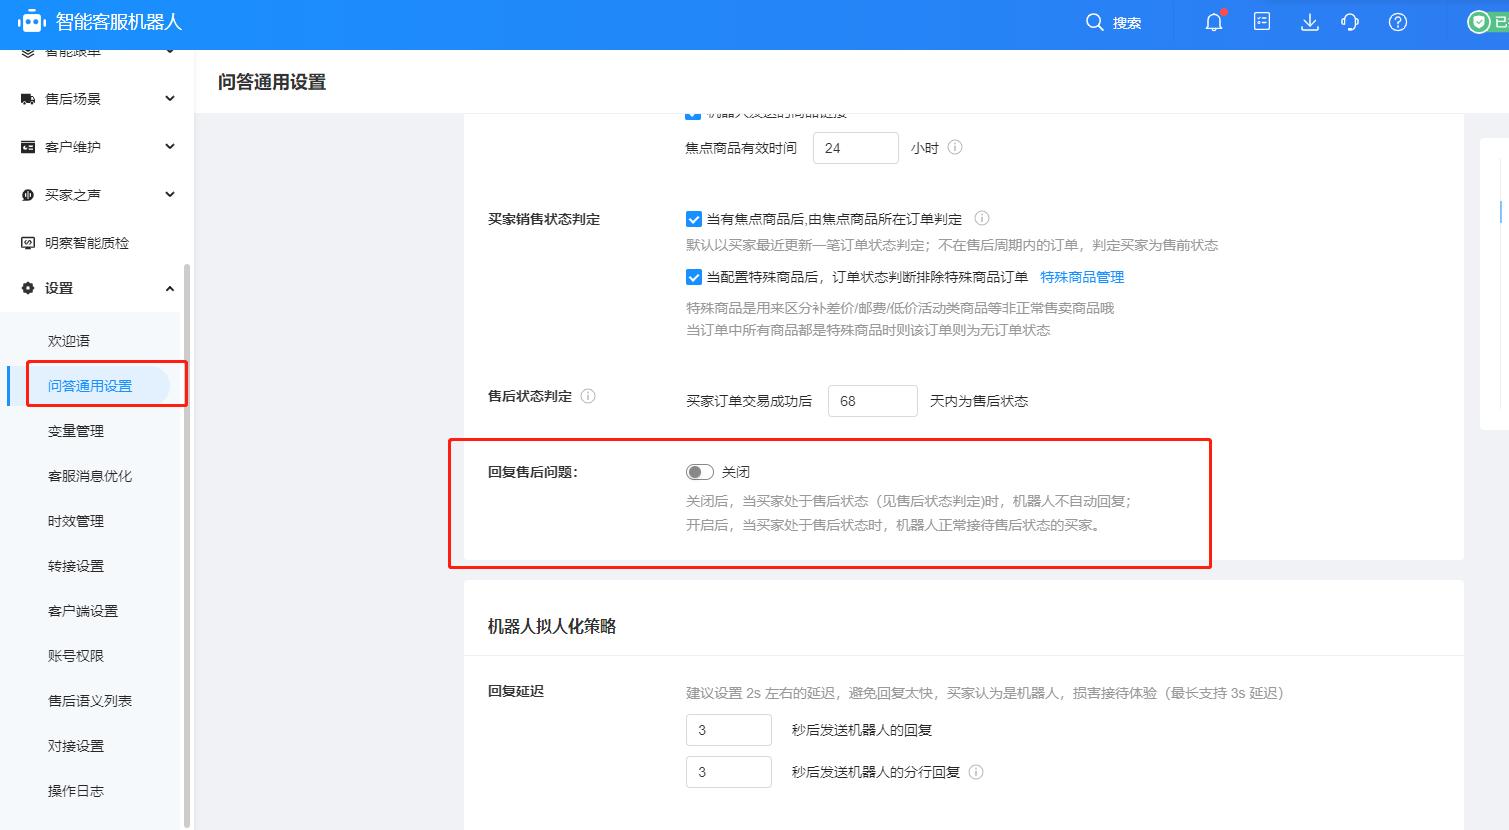This screenshot has height=830, width=1509.
Task: Click info icon after 由焦点商品所在订单判定
Action: pyautogui.click(x=982, y=218)
